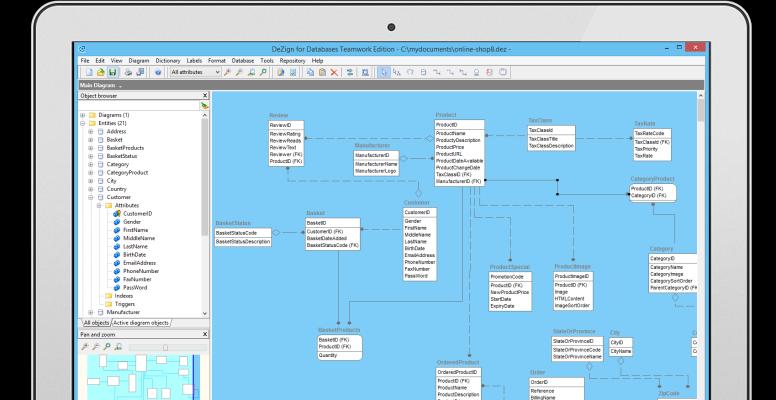Click the green magnifier toolbar icon
The width and height of the screenshot is (776, 400).
coord(263,72)
